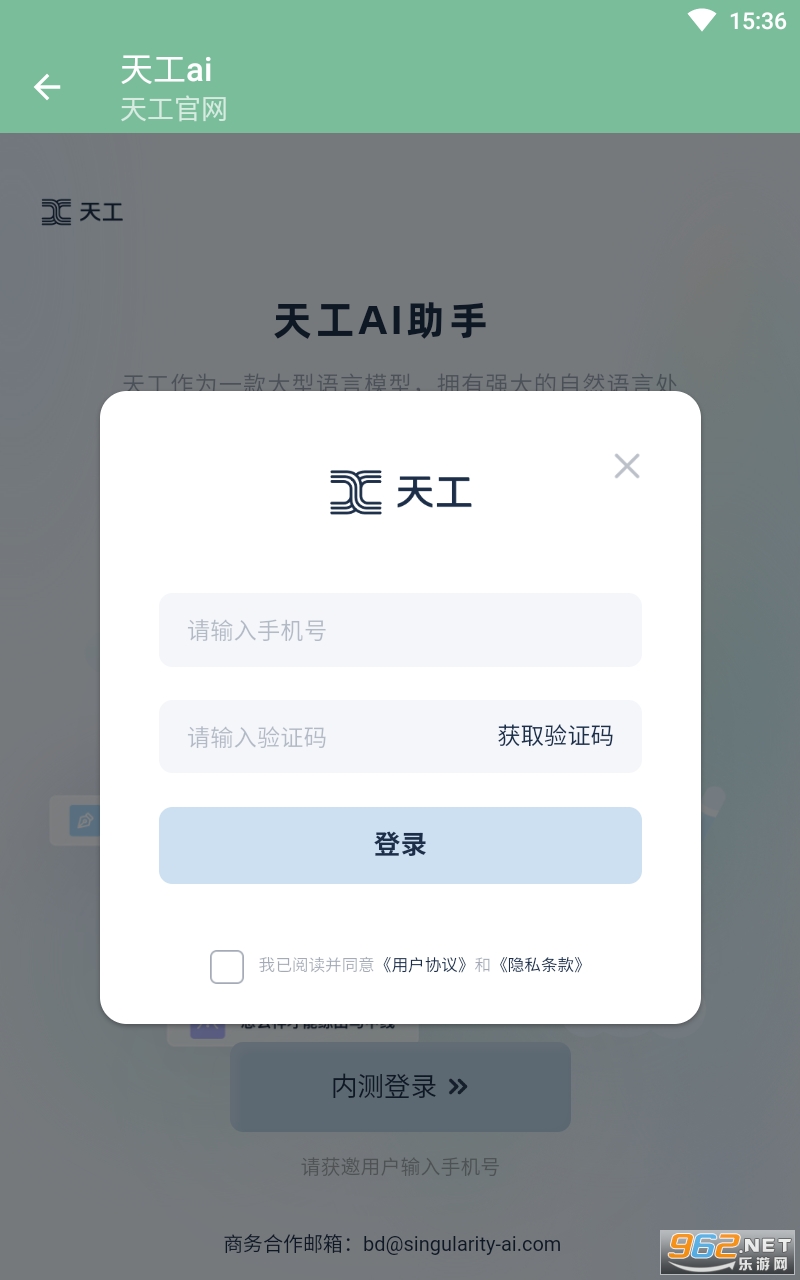Image resolution: width=800 pixels, height=1280 pixels.
Task: Click the double chevron on 内测登录
Action: [x=458, y=1087]
